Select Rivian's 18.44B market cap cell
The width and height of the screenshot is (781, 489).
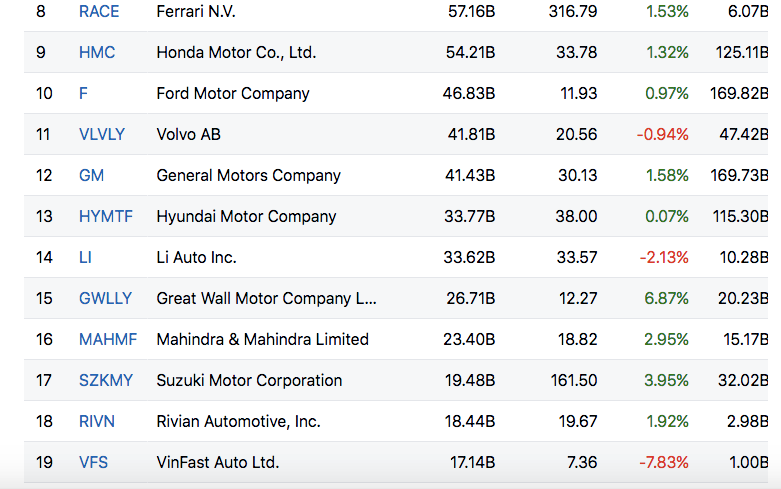(469, 421)
